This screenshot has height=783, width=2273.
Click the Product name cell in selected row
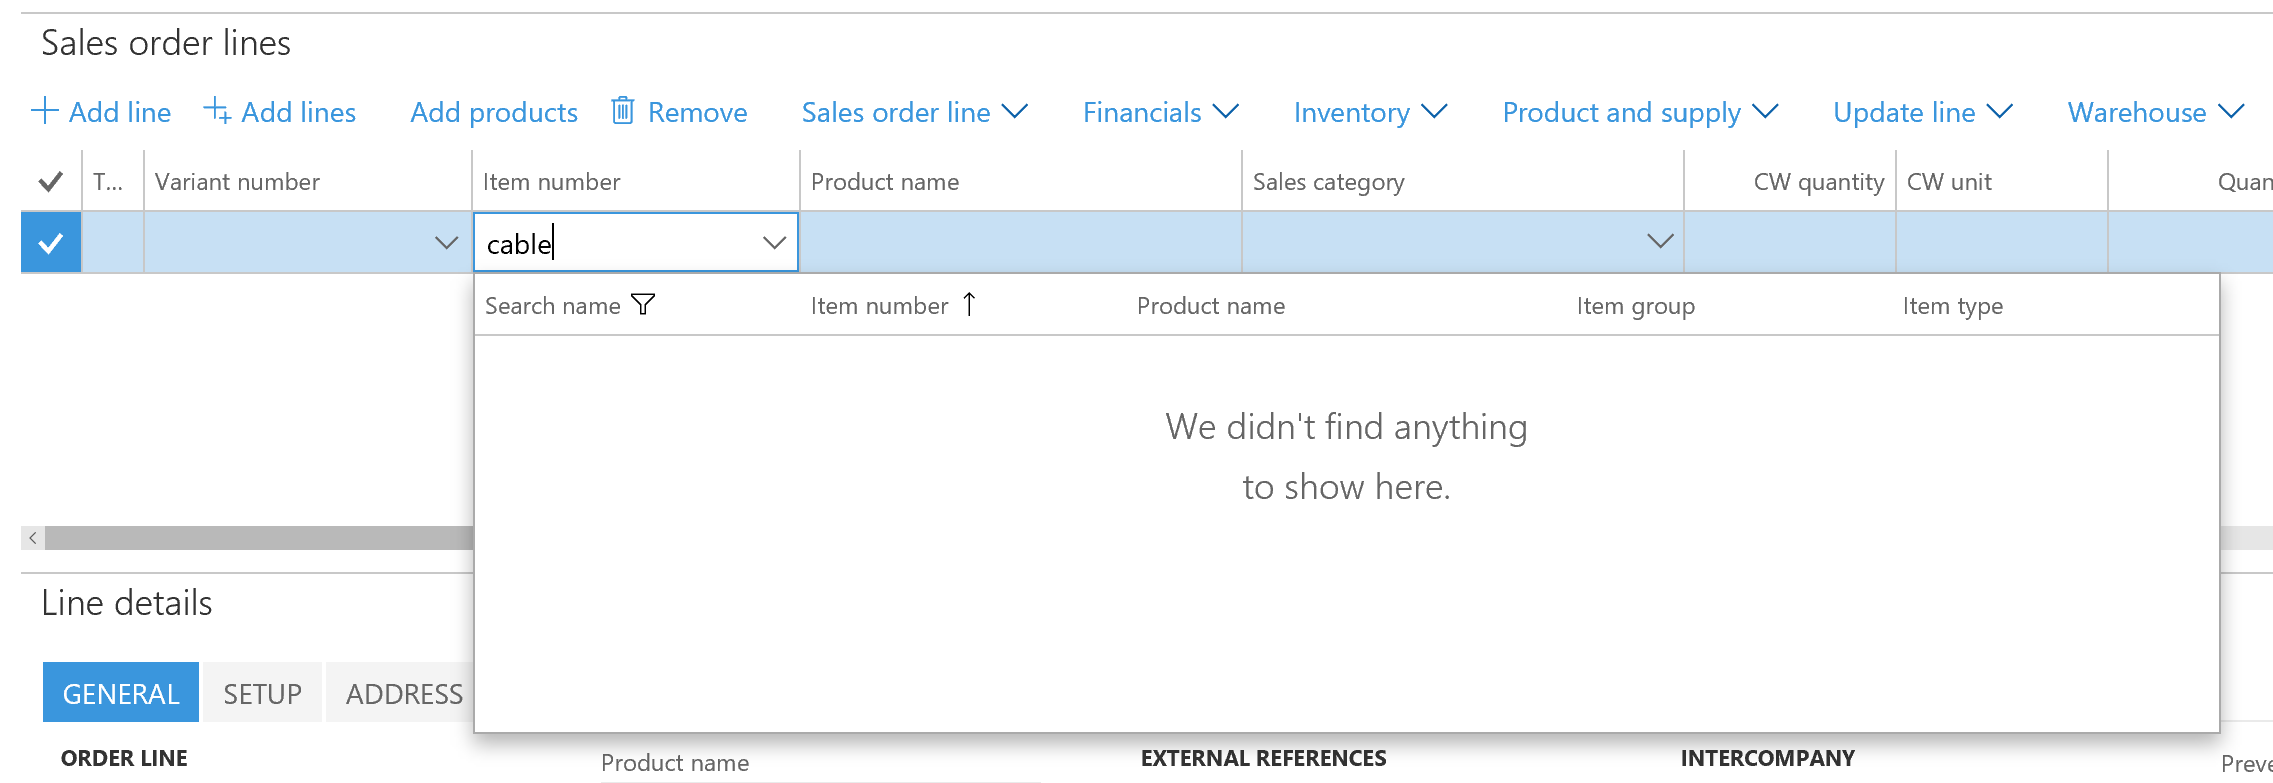(1021, 242)
